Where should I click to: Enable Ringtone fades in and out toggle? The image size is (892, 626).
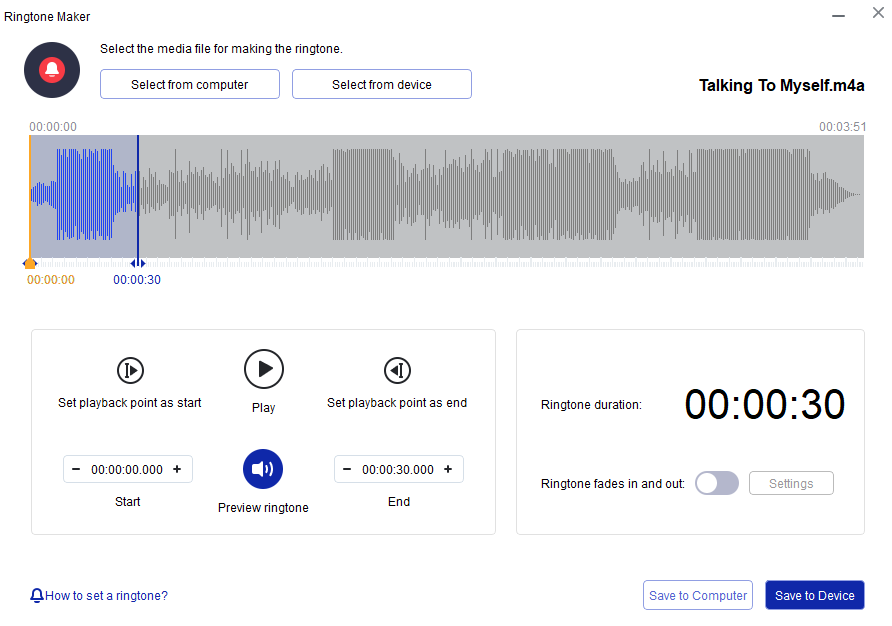717,483
